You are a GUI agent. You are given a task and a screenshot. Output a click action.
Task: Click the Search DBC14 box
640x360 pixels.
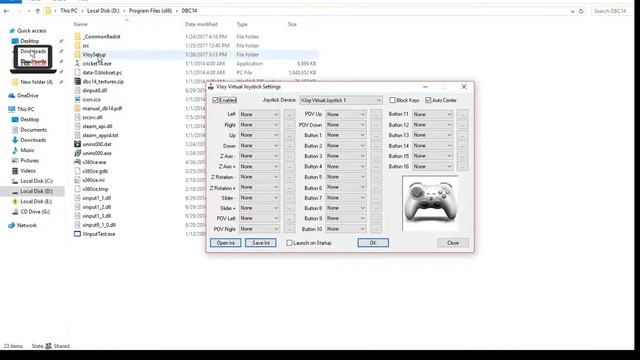611,11
